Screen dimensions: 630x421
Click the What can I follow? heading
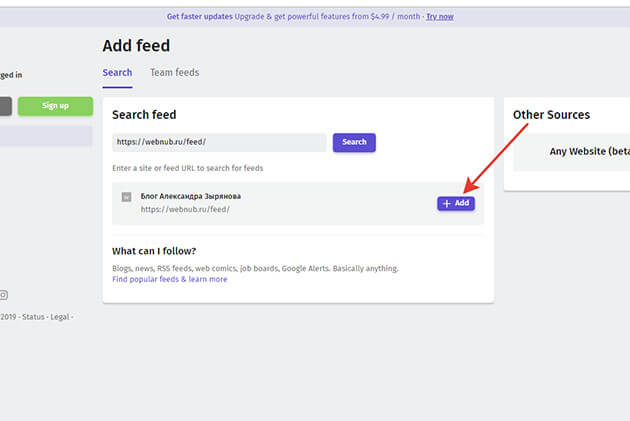(x=154, y=251)
